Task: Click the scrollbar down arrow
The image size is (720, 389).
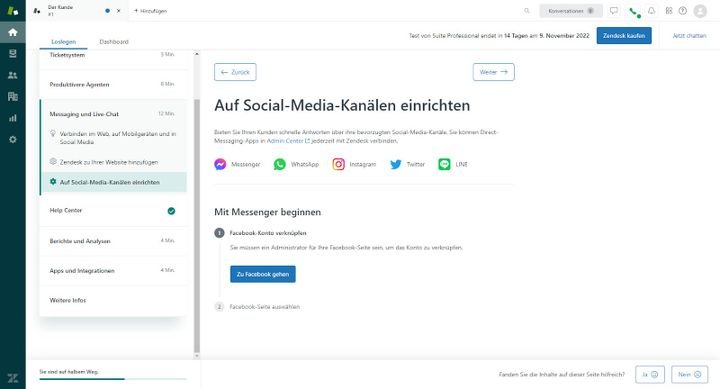Action: pos(197,356)
